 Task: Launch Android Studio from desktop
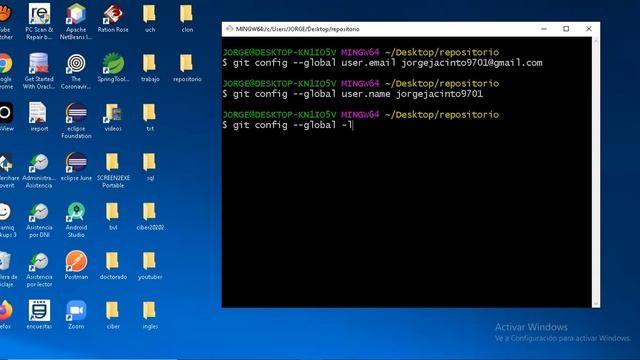tap(76, 220)
